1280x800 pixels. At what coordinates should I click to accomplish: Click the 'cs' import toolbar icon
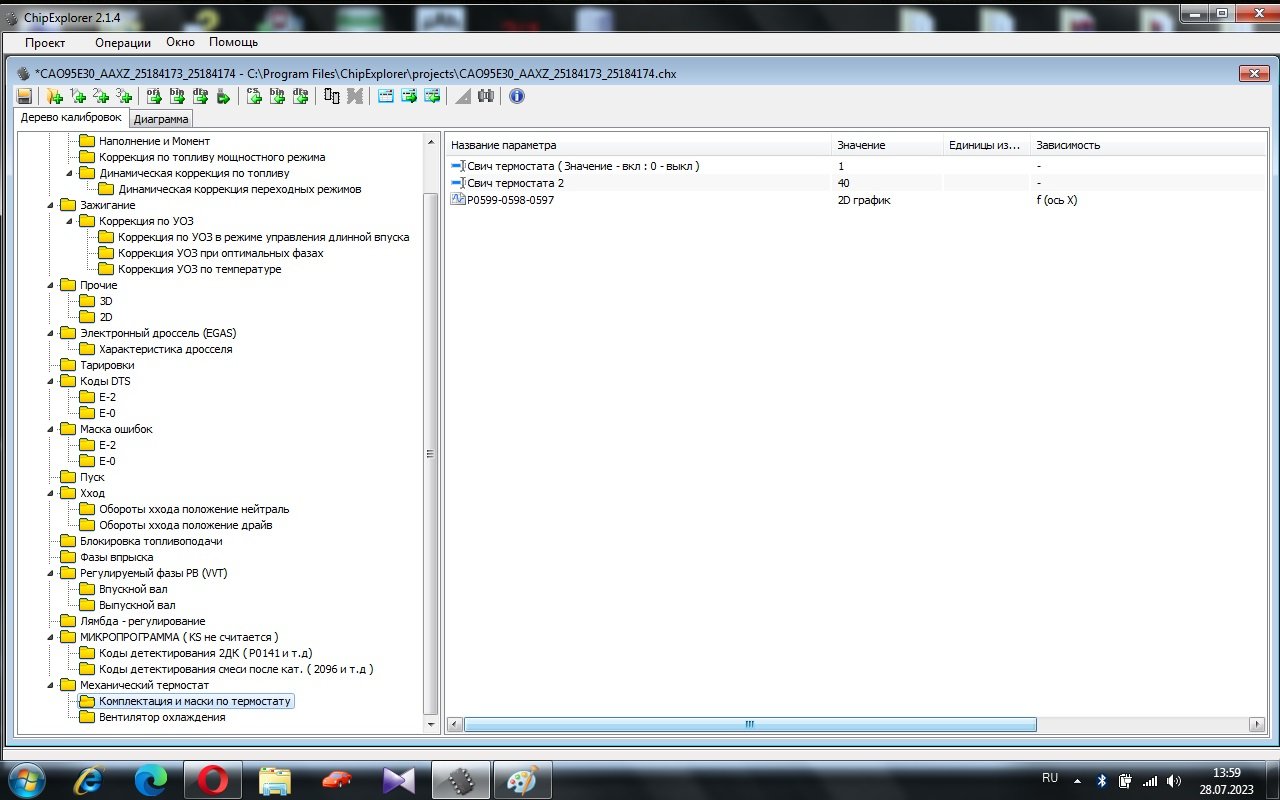pyautogui.click(x=254, y=96)
